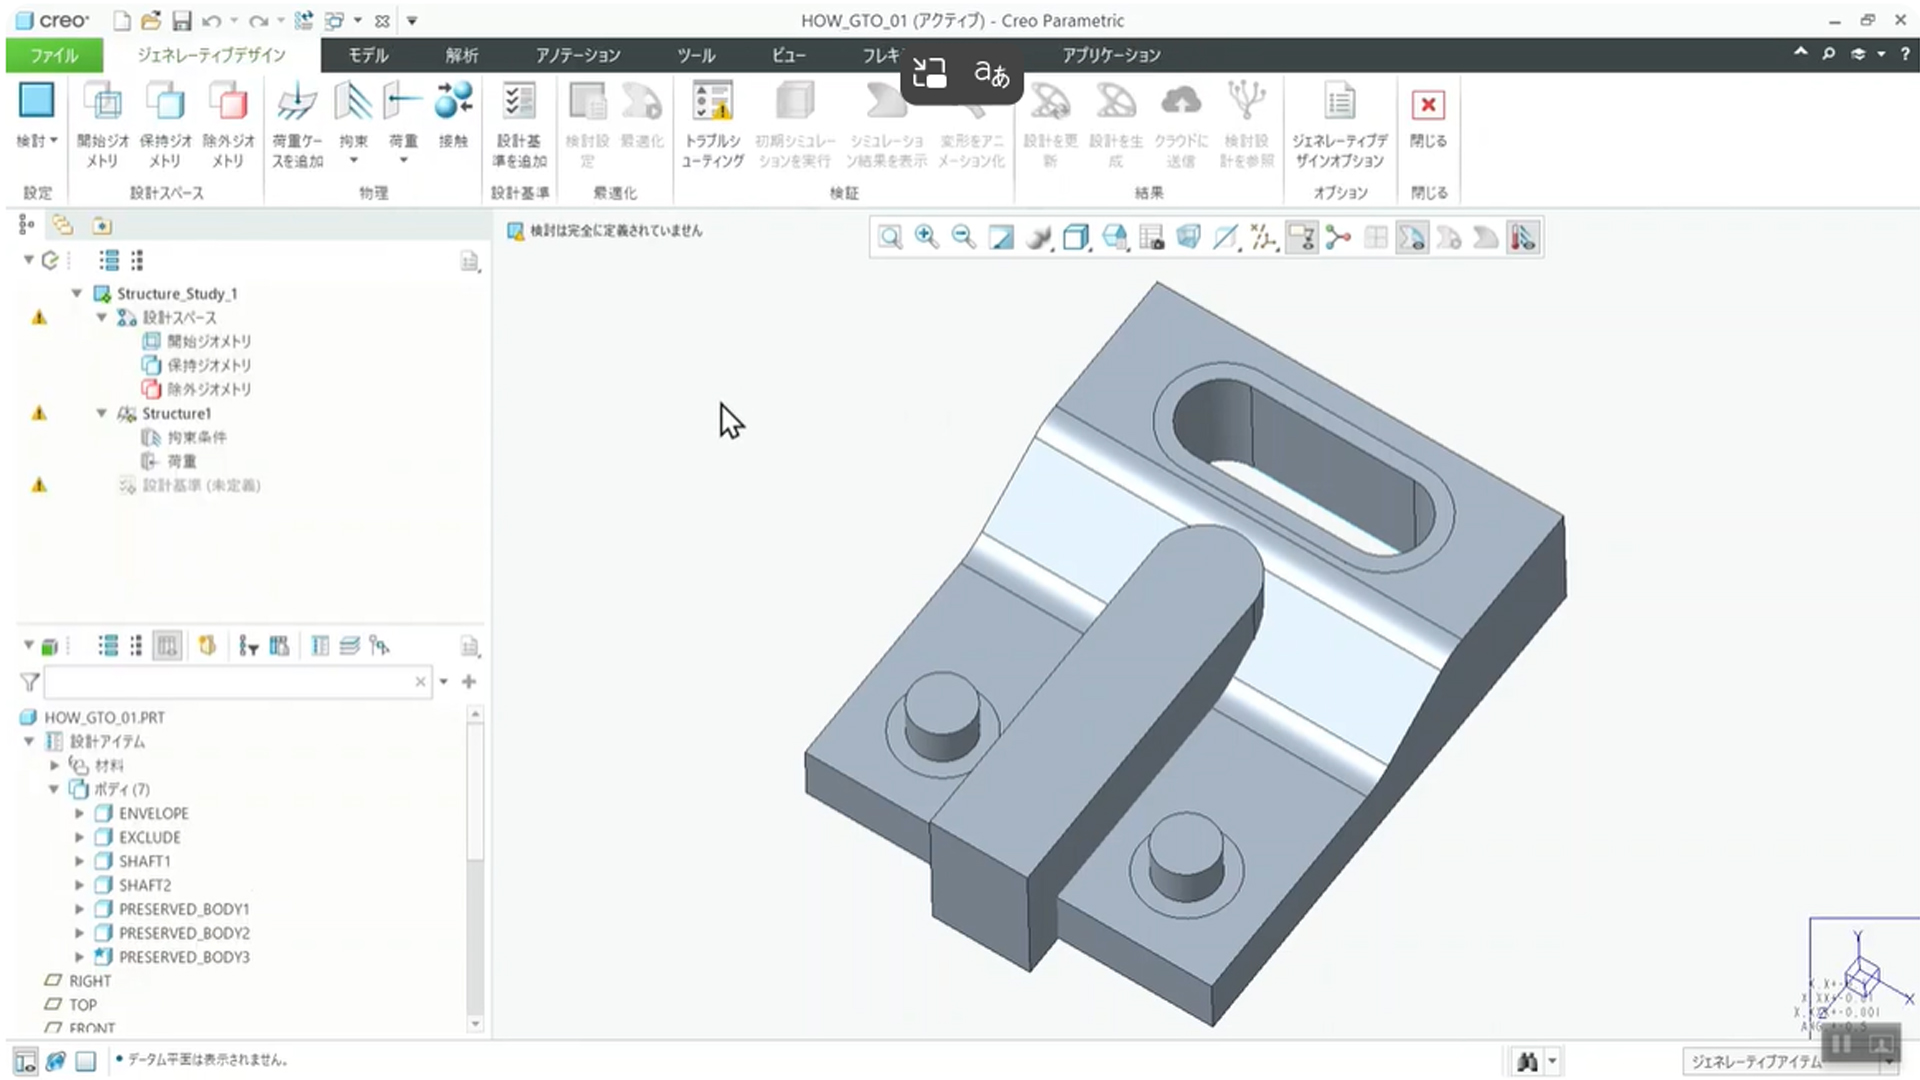Image resolution: width=1920 pixels, height=1080 pixels.
Task: Click the Zoom In magnifier icon
Action: point(926,237)
